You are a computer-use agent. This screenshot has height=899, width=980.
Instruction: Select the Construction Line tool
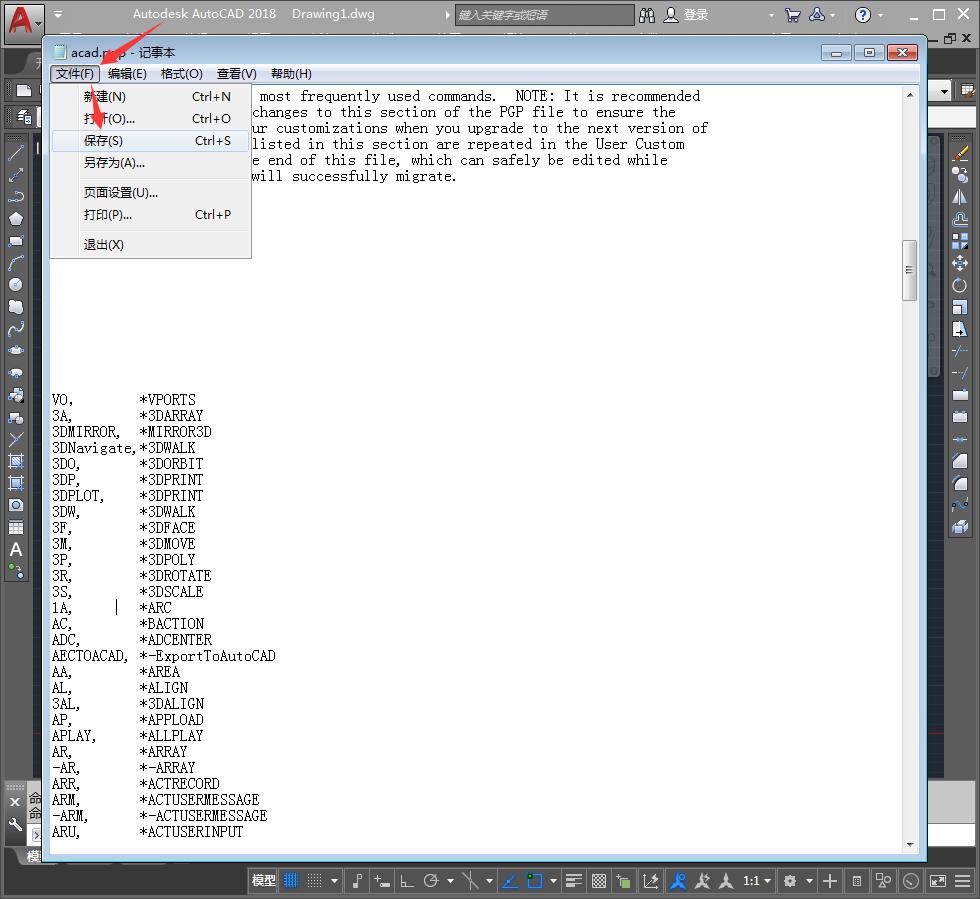(x=16, y=174)
